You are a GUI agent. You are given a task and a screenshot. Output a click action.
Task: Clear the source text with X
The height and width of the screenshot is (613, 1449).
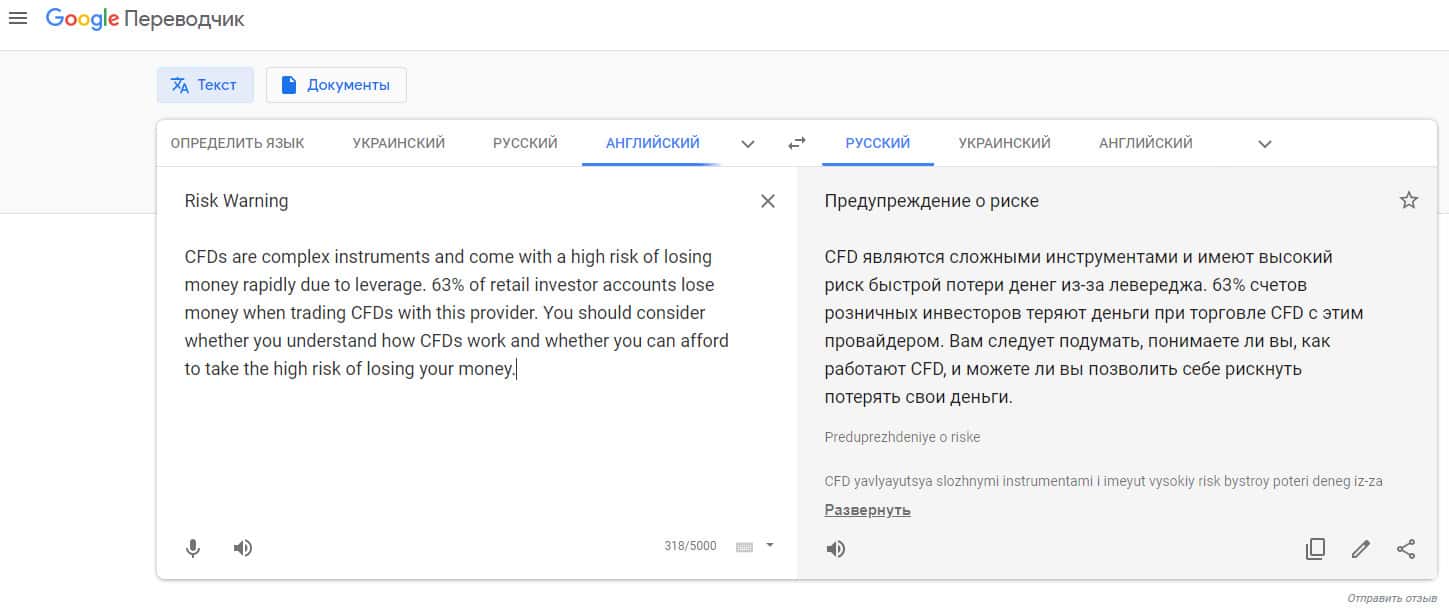pyautogui.click(x=768, y=201)
